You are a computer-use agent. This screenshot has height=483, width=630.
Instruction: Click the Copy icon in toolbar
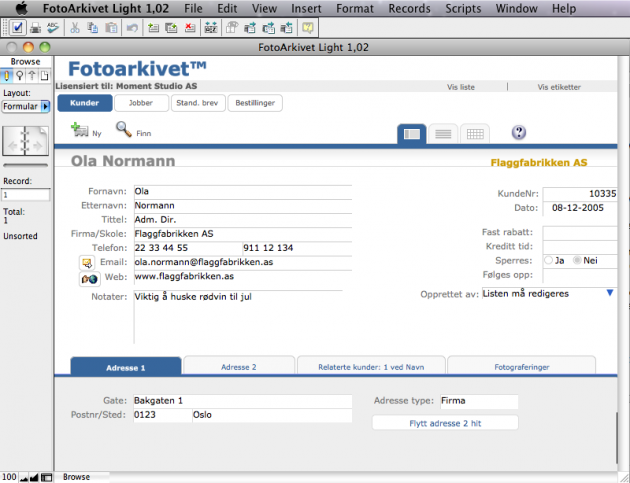point(93,28)
